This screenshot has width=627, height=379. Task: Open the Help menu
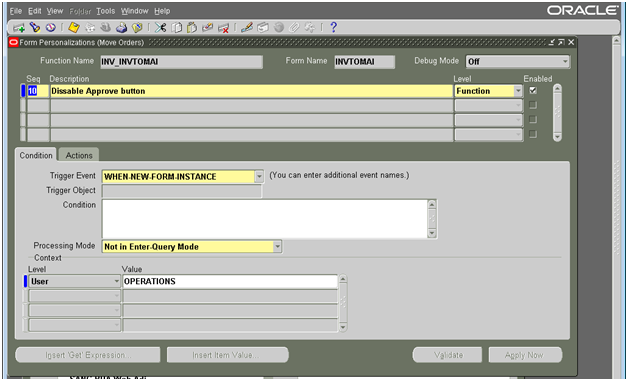click(162, 11)
